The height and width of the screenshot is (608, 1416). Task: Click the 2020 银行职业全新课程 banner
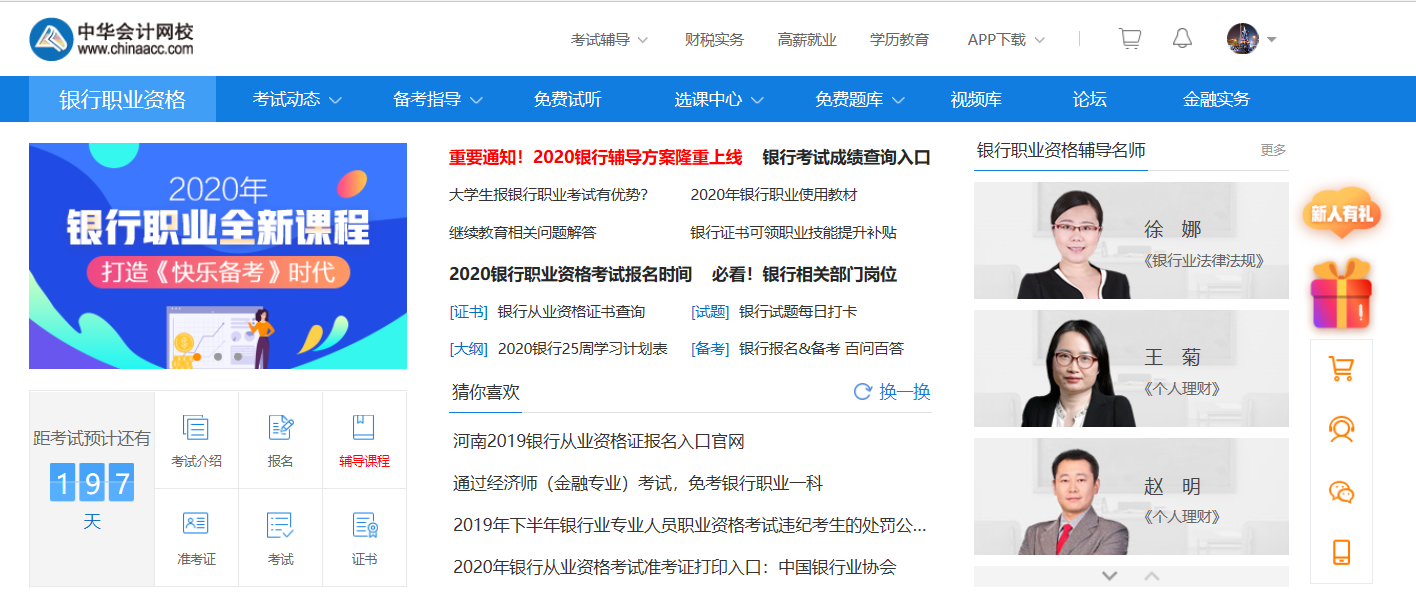tap(218, 256)
